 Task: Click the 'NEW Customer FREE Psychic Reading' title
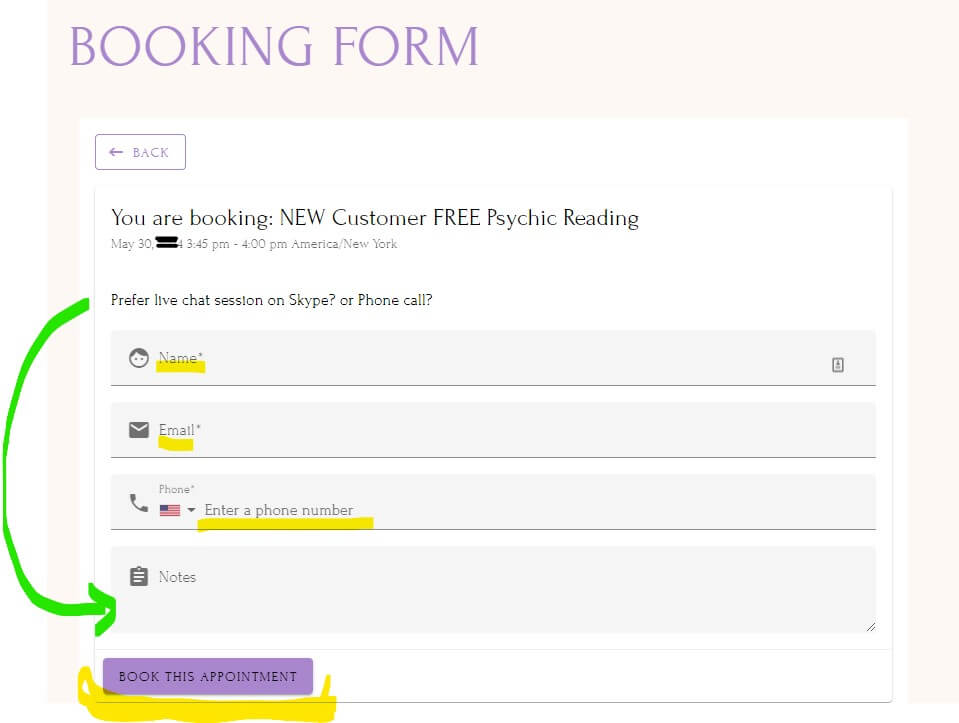[x=374, y=217]
